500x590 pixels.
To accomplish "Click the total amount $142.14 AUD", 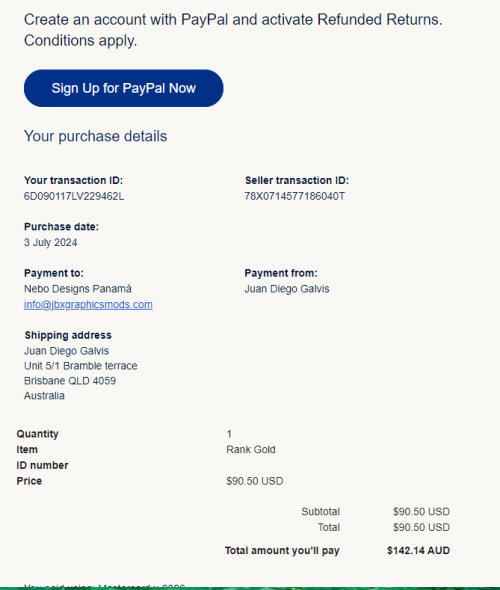I will (418, 551).
